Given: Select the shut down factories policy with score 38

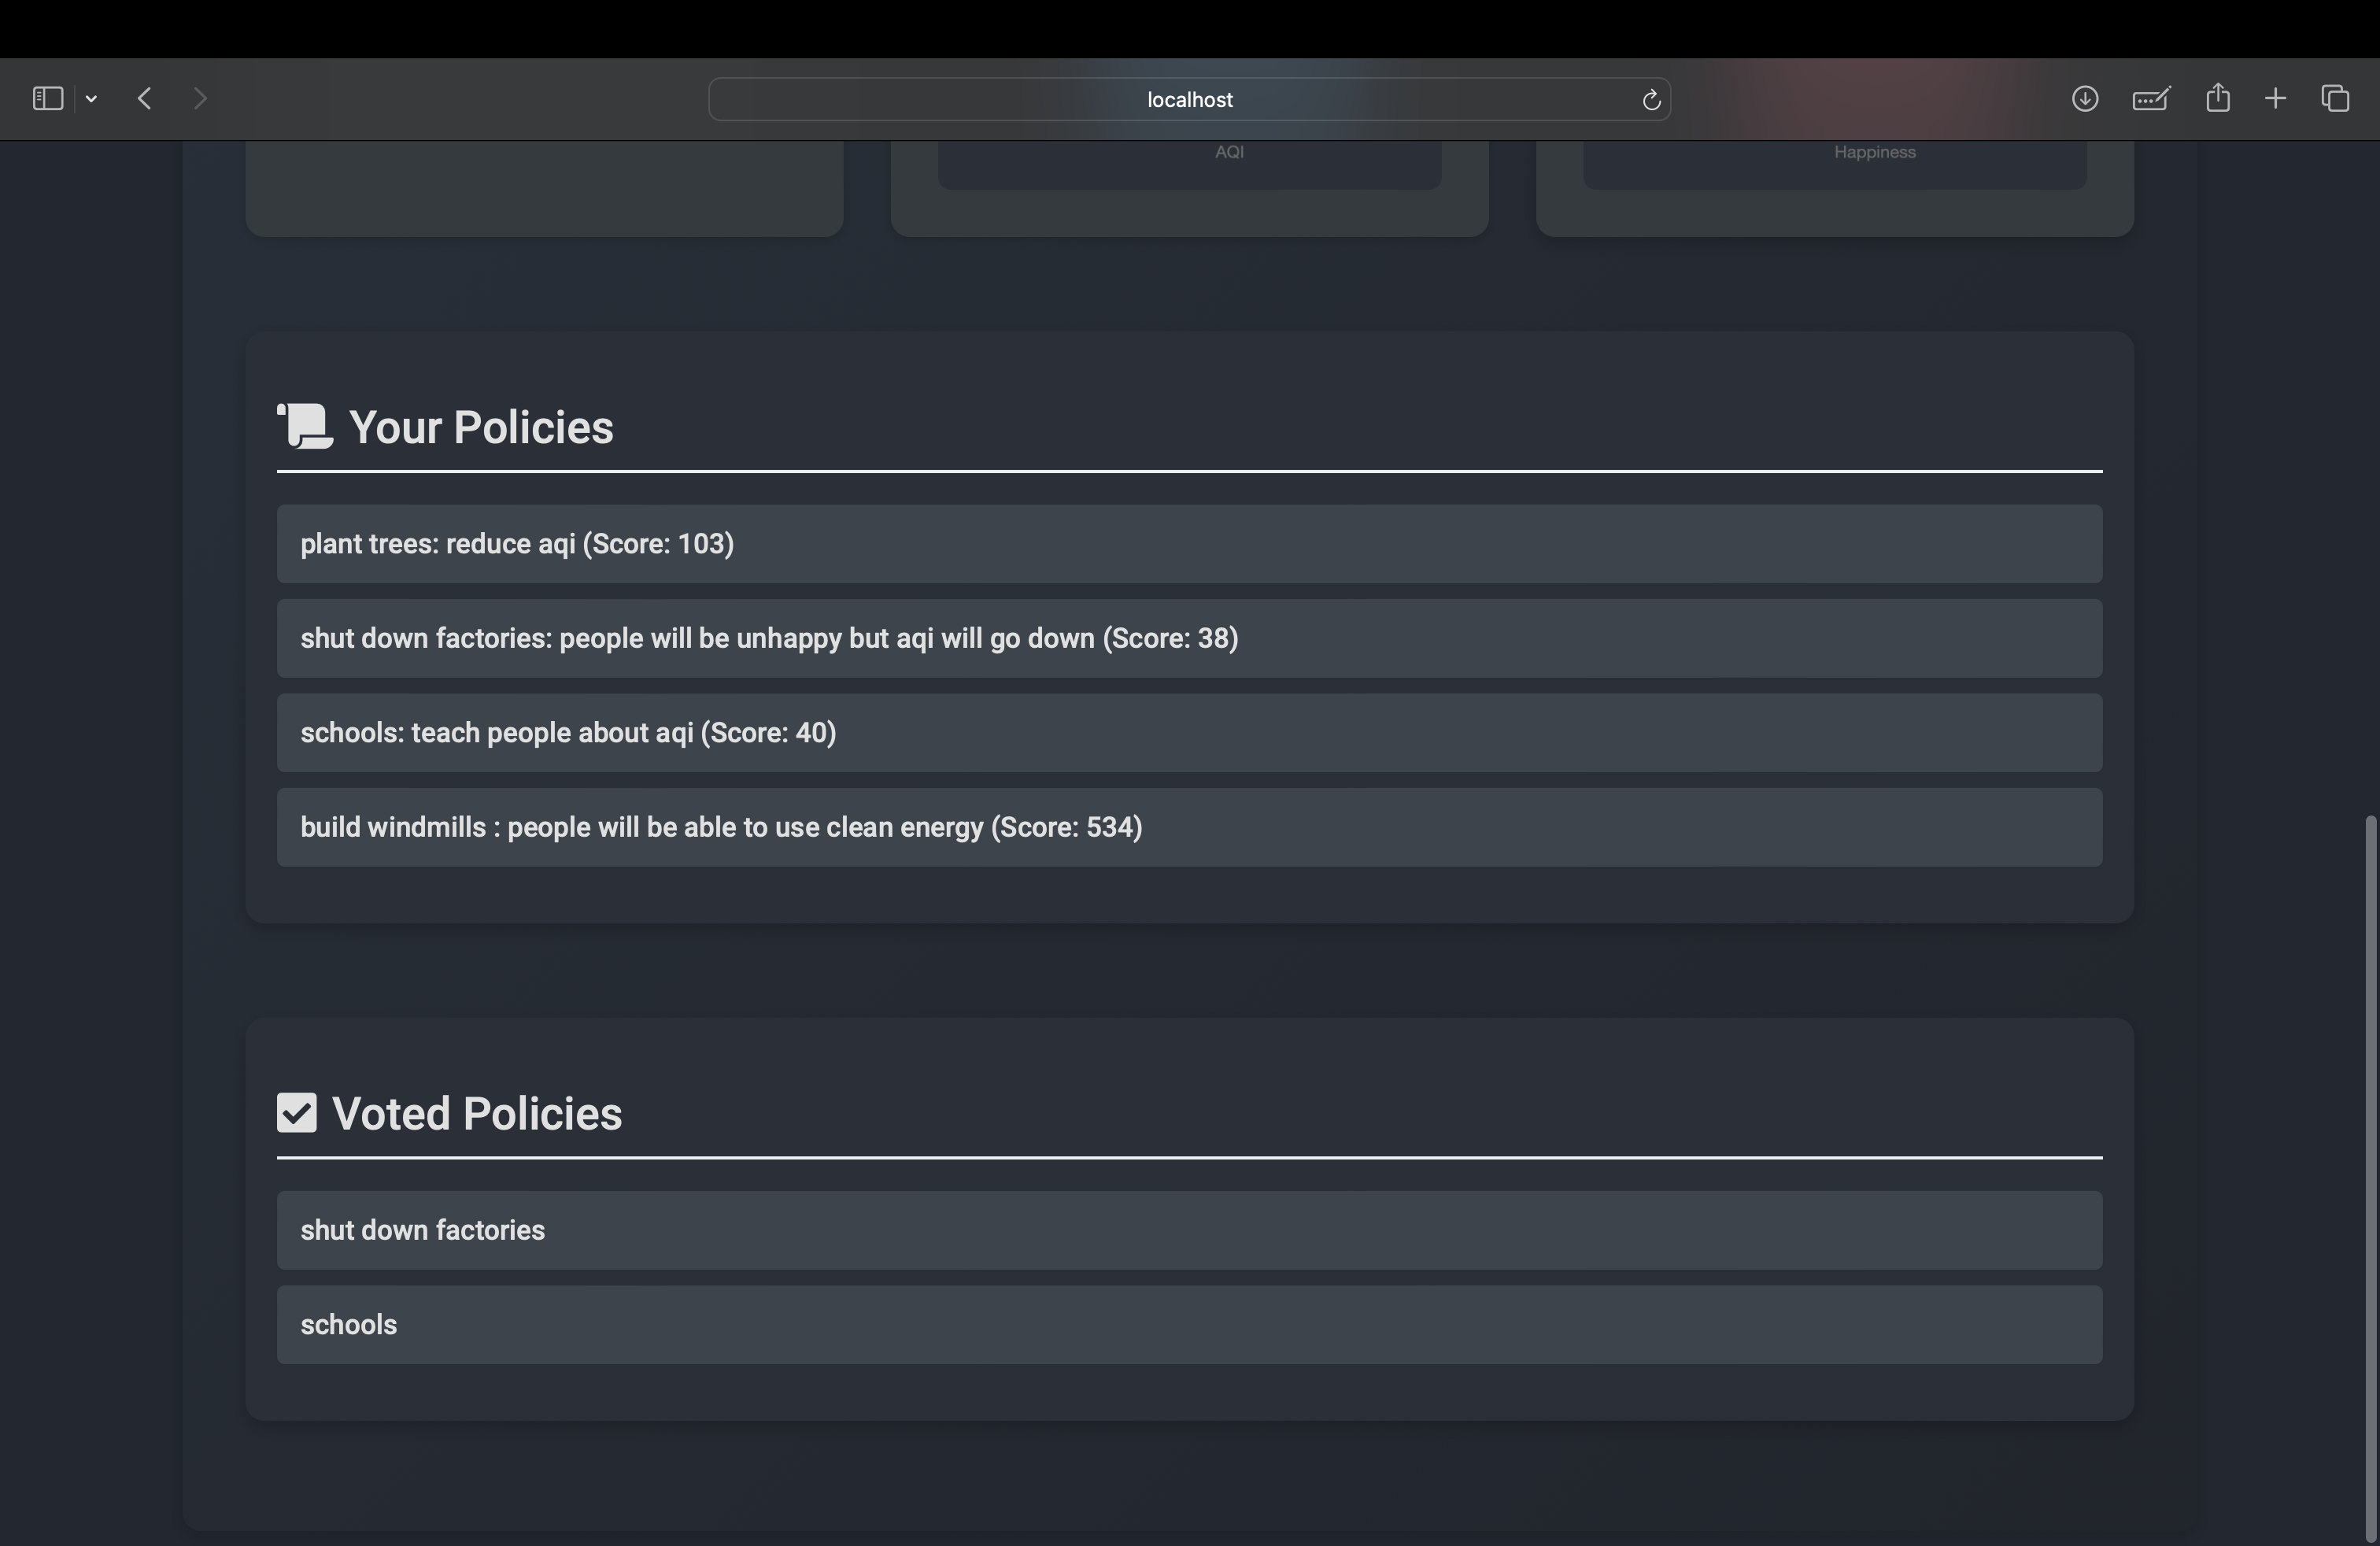Looking at the screenshot, I should click(x=1189, y=638).
